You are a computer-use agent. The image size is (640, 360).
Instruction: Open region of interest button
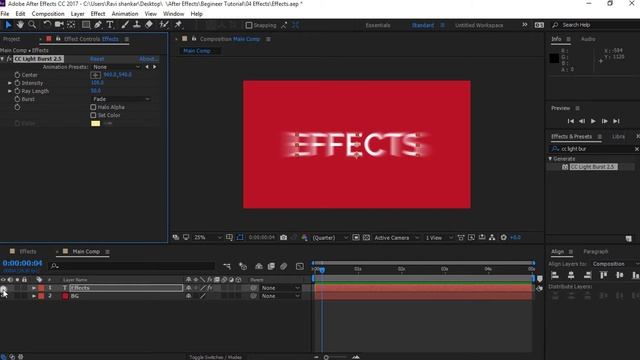click(356, 237)
